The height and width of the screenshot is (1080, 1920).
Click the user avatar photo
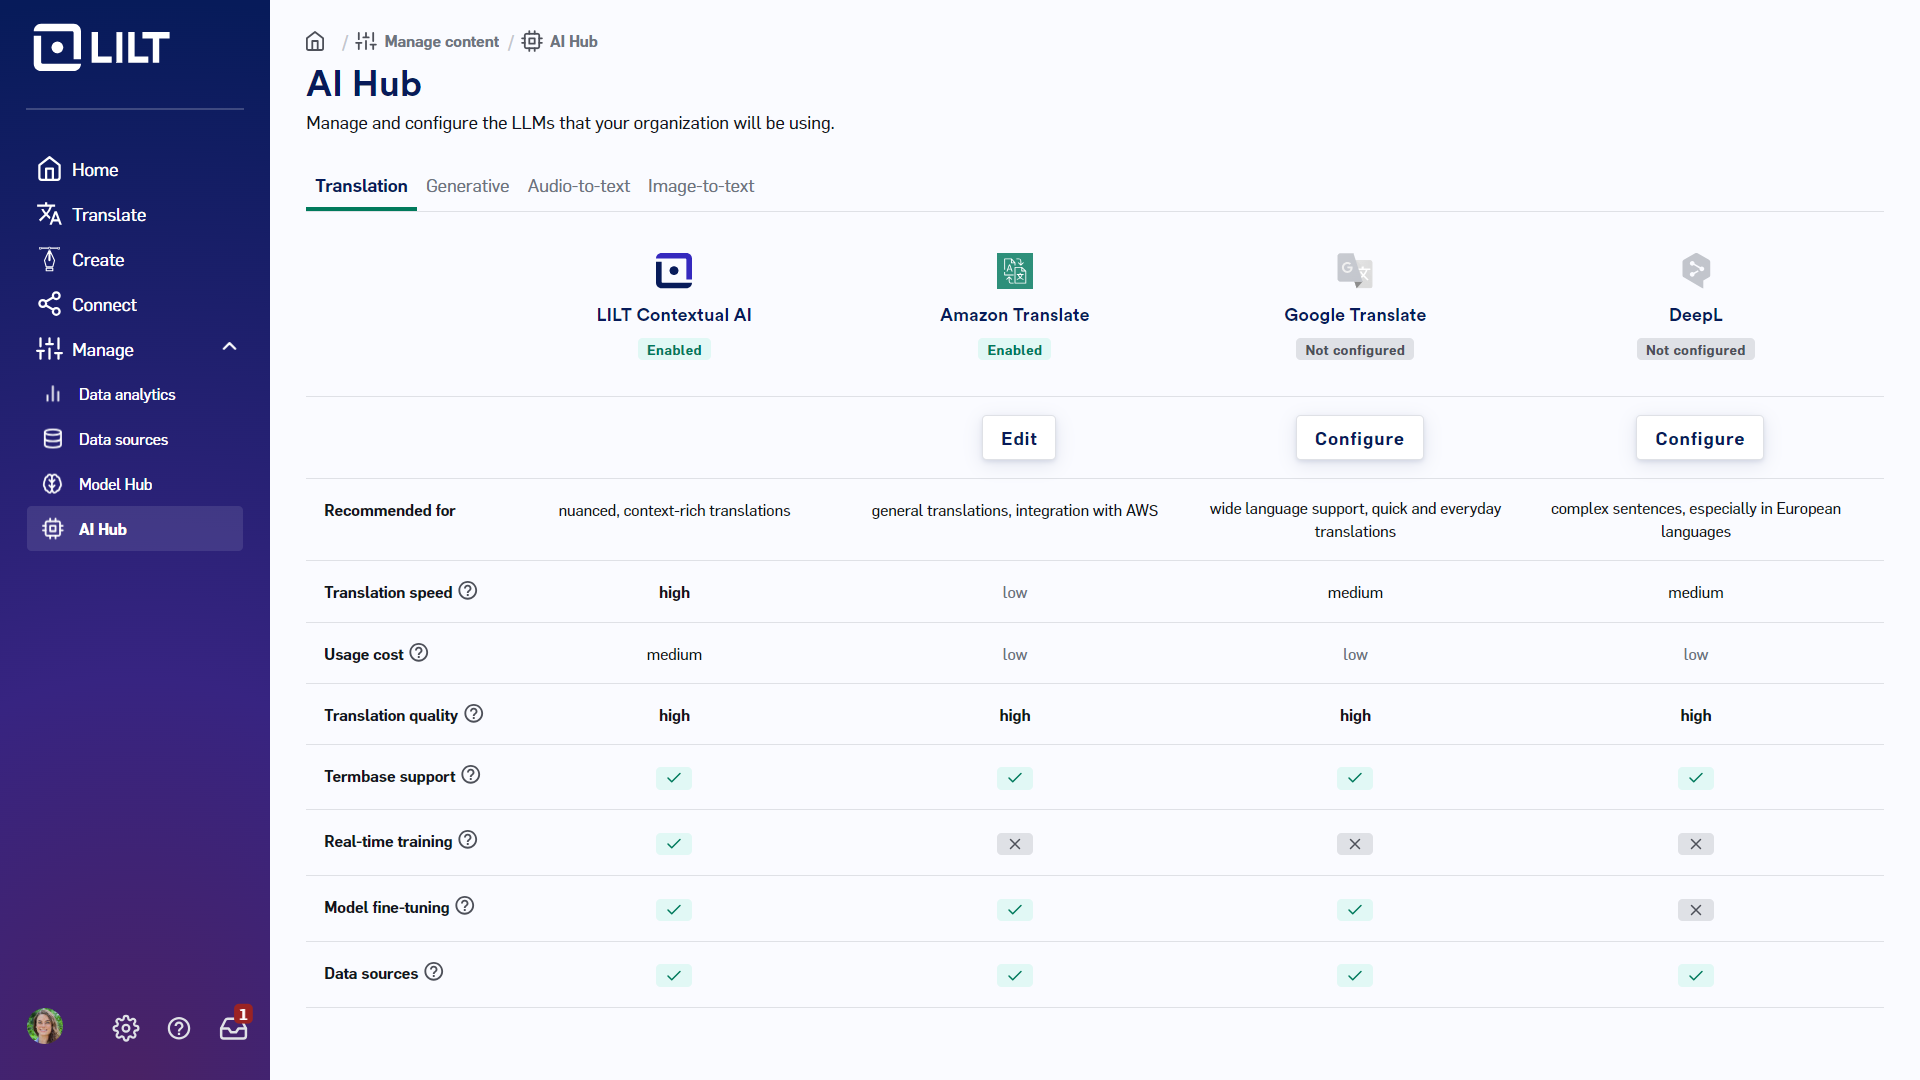point(45,1026)
